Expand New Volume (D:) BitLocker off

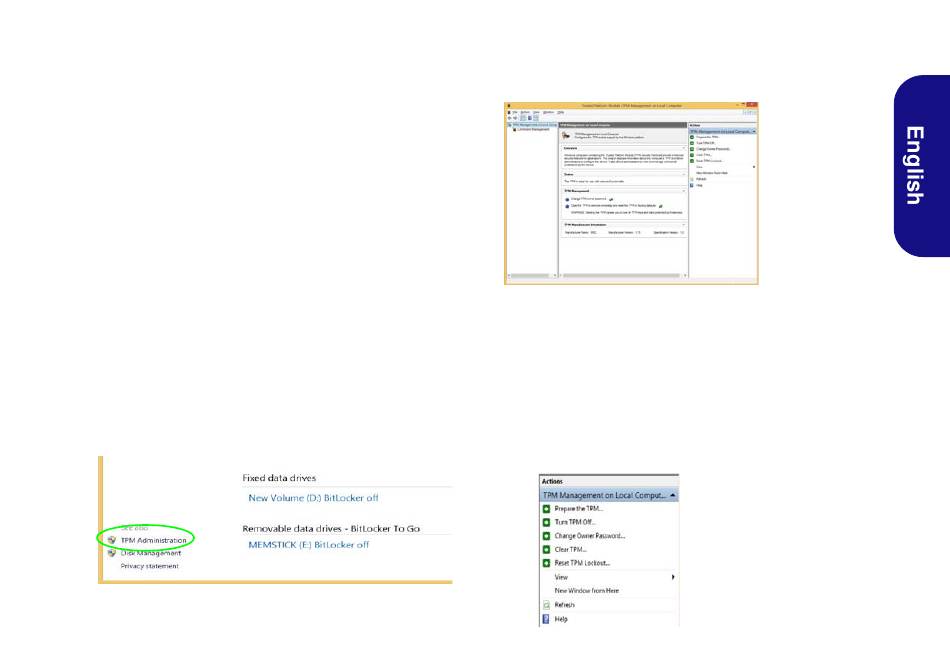pyautogui.click(x=313, y=498)
